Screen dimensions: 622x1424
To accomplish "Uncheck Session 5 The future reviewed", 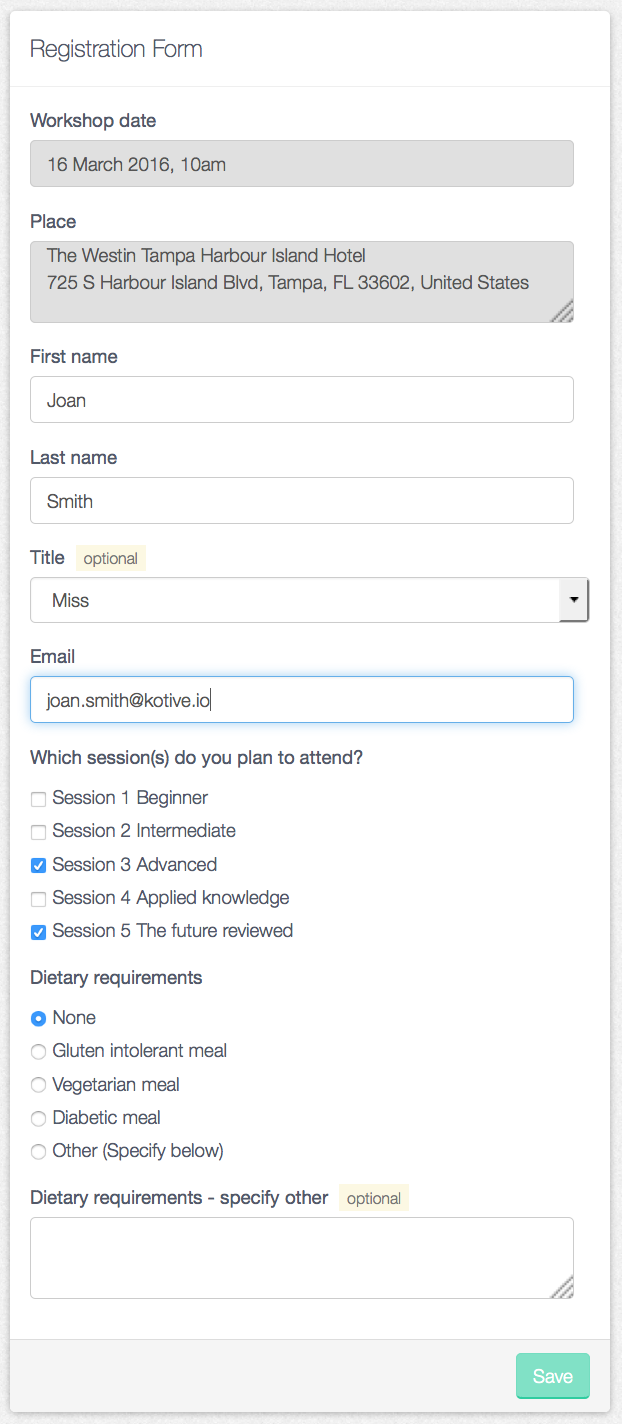I will [x=38, y=932].
